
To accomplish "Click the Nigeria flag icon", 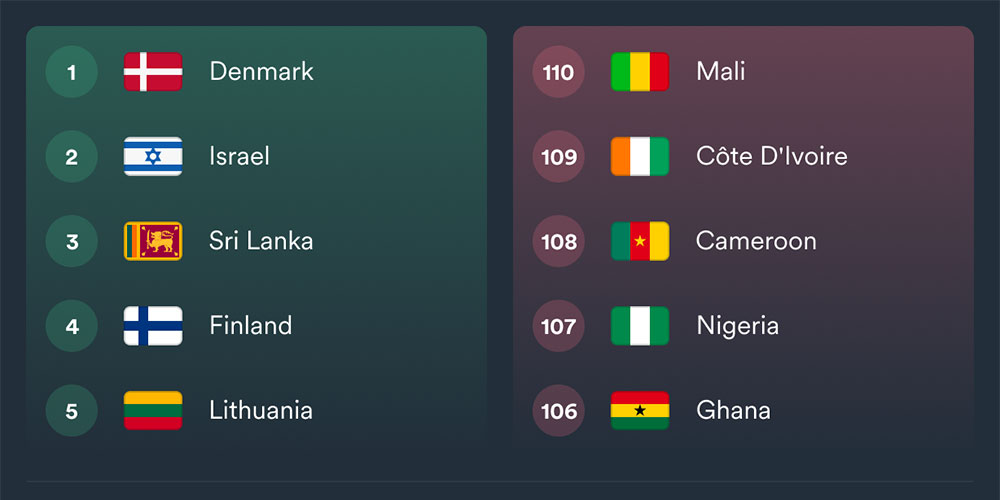I will pyautogui.click(x=640, y=326).
